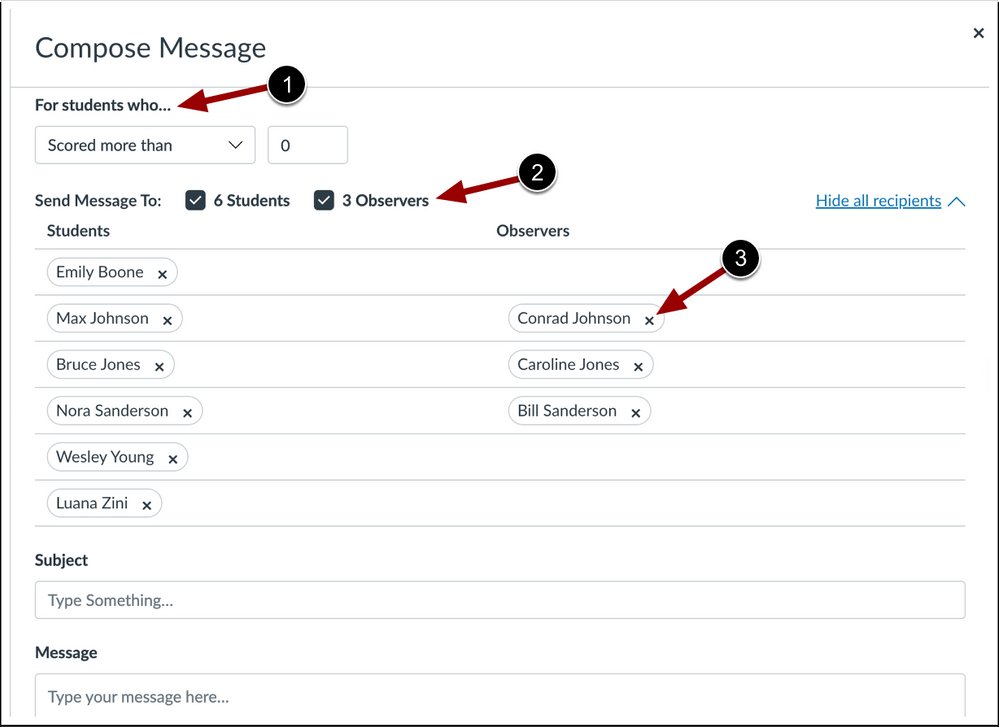Uncheck the 3 Observers checkbox
Viewport: 999px width, 727px height.
324,200
